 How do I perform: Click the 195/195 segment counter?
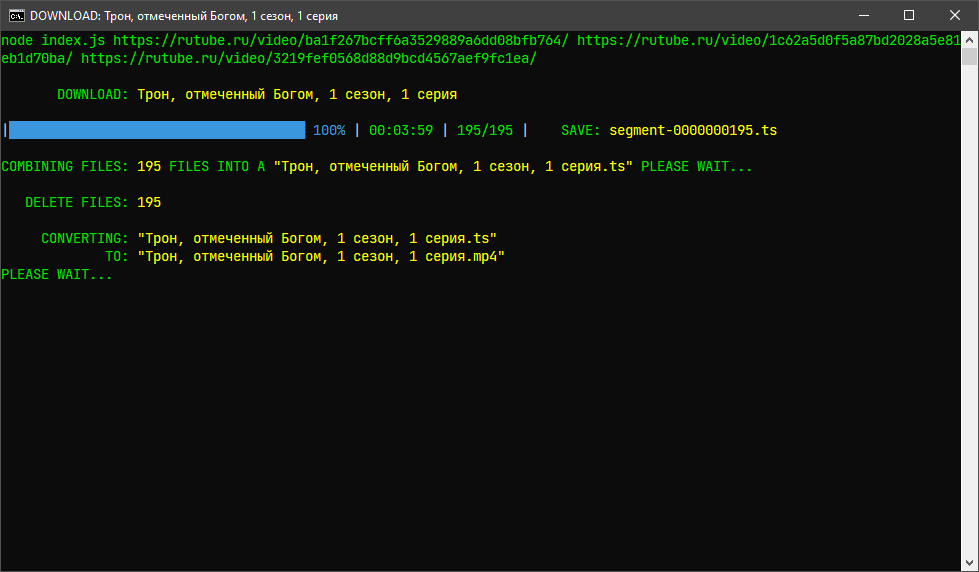tap(485, 131)
